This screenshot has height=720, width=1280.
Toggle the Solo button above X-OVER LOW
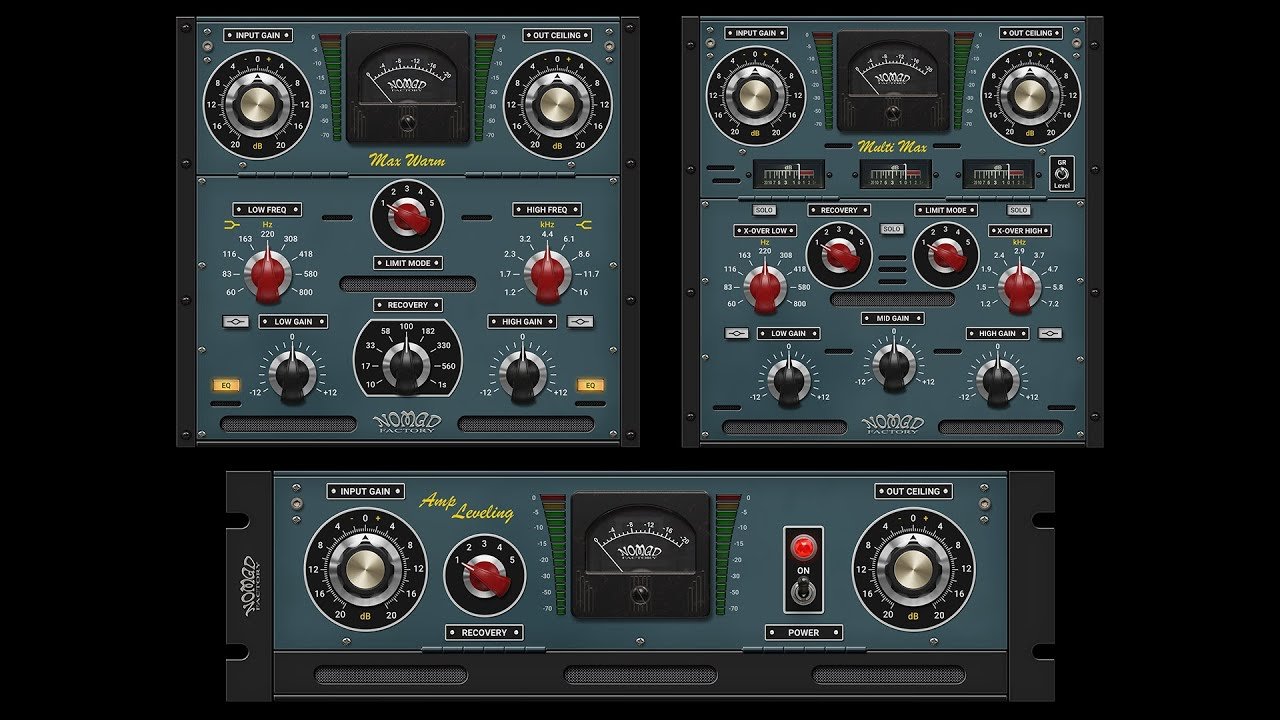click(765, 210)
